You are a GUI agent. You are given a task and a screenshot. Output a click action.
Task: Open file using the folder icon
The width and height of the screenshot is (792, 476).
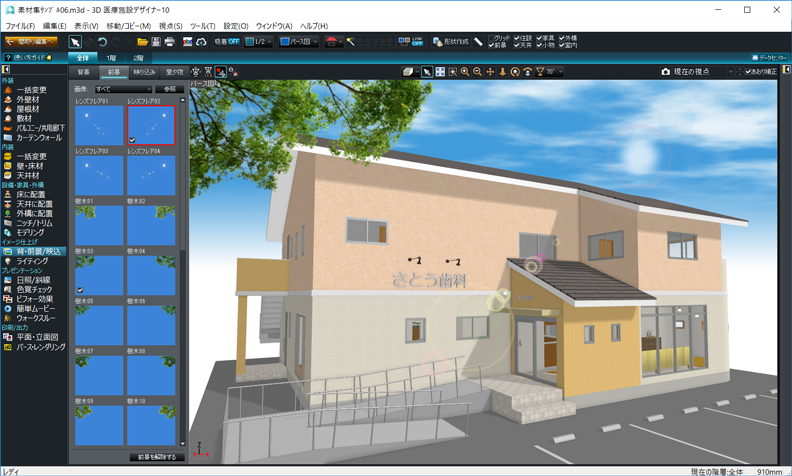point(142,42)
